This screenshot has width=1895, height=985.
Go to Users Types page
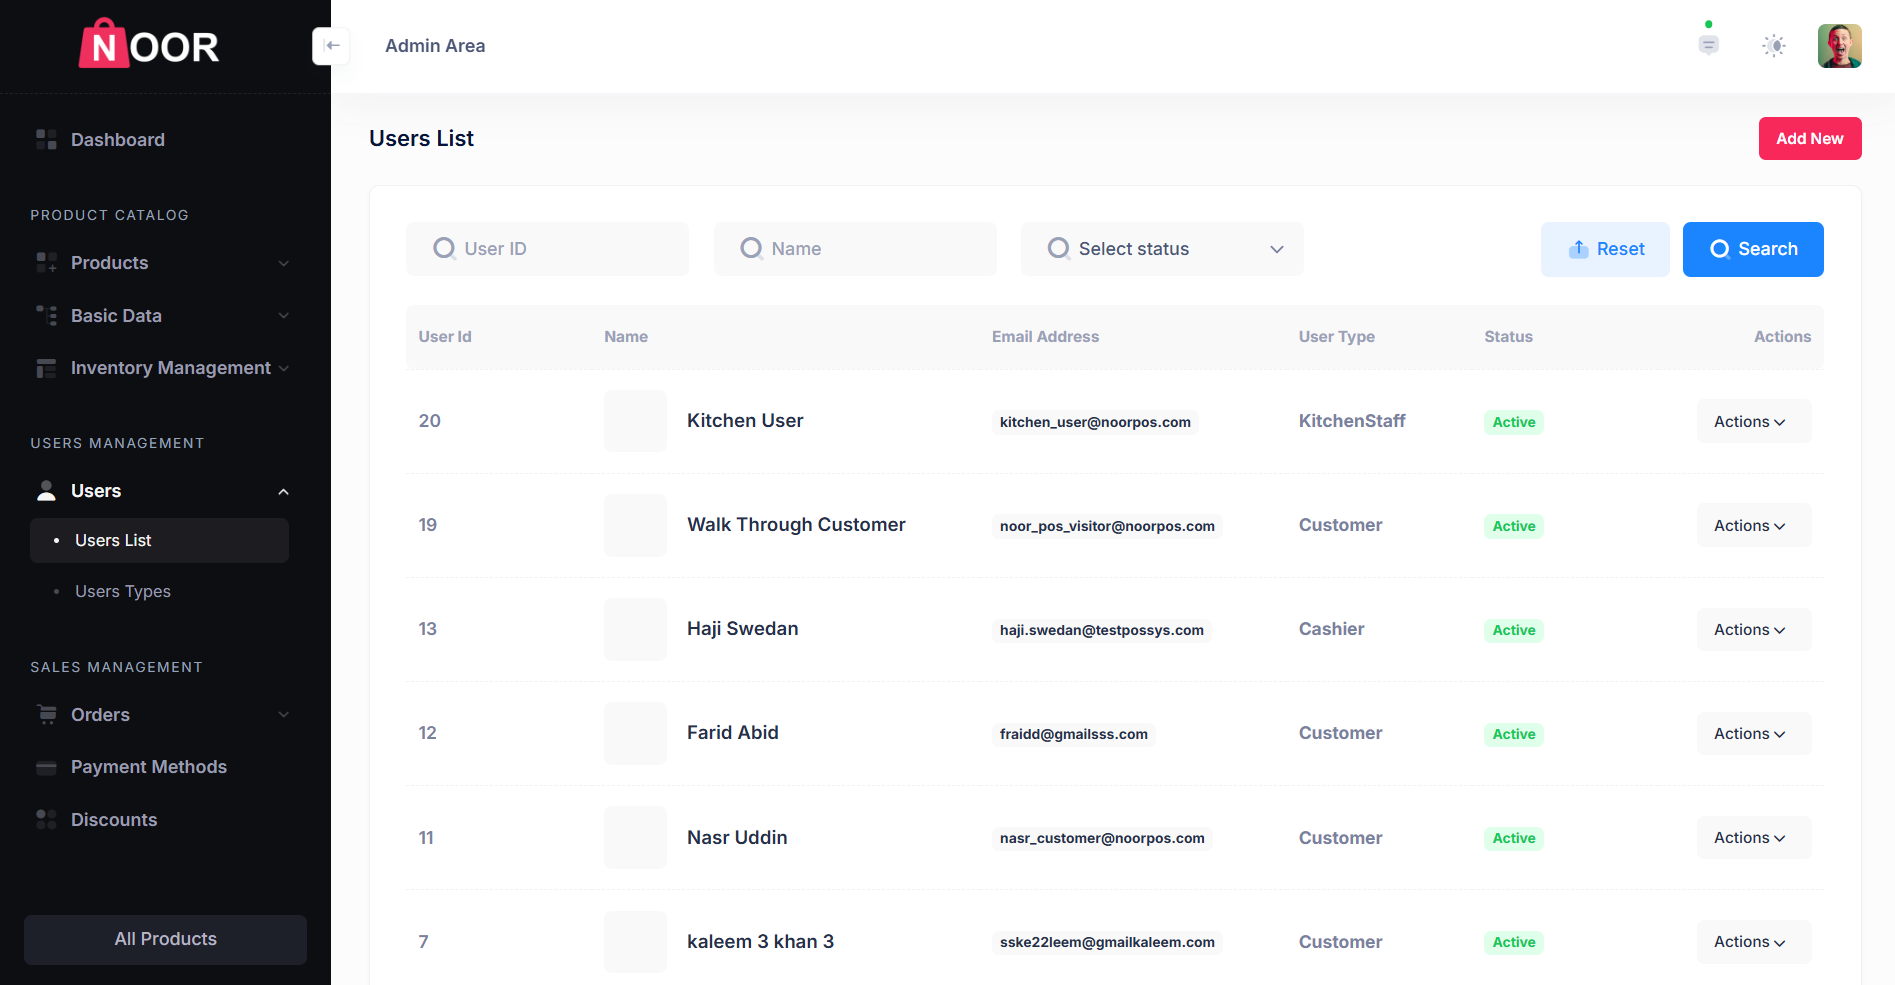(x=123, y=592)
